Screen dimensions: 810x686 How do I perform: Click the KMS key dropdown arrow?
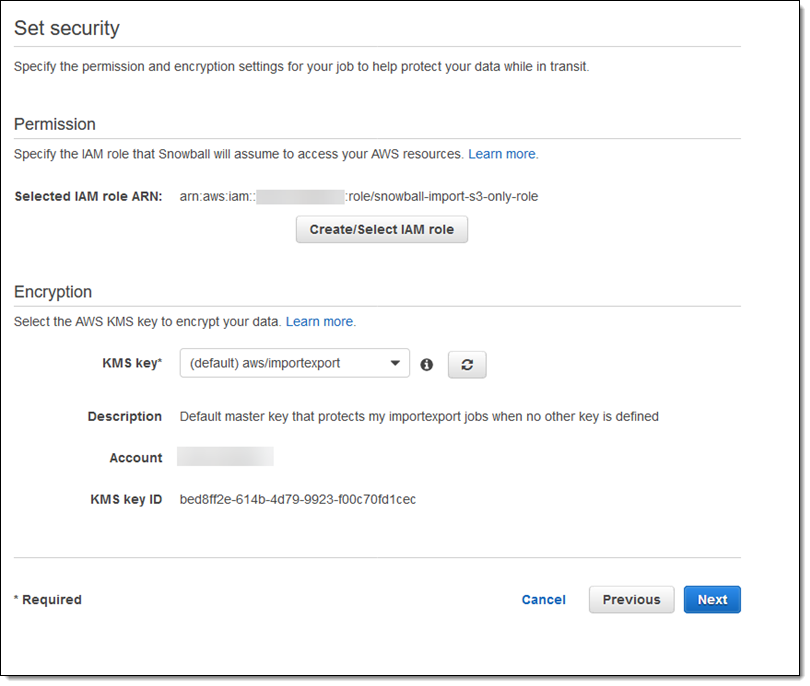(x=396, y=363)
